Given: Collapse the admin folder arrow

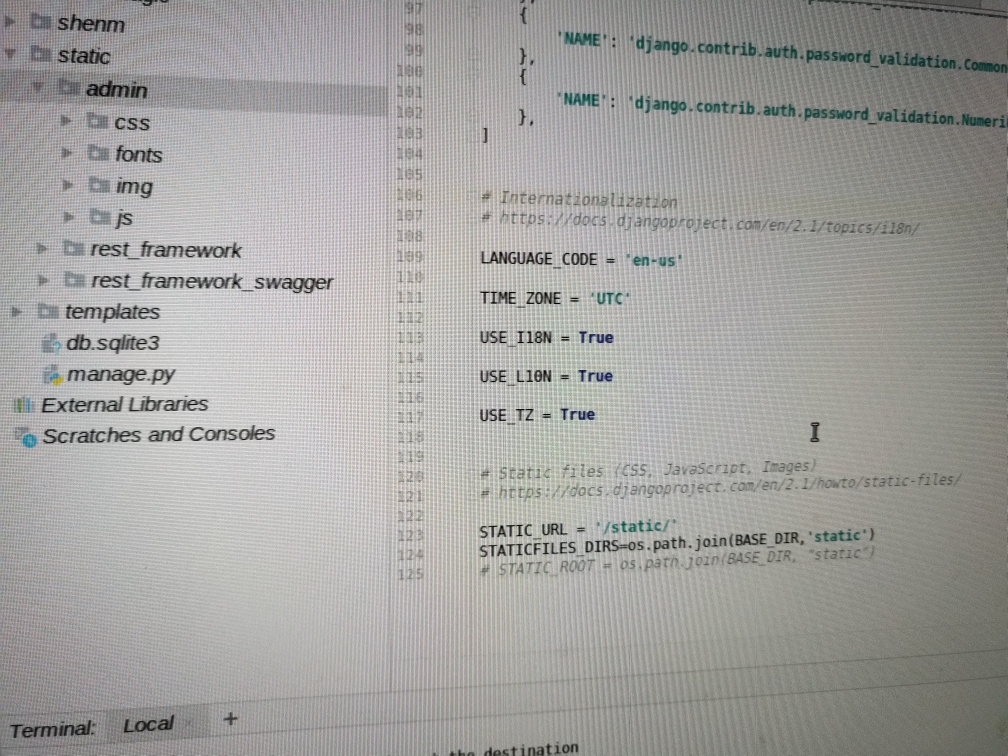Looking at the screenshot, I should click(x=38, y=86).
